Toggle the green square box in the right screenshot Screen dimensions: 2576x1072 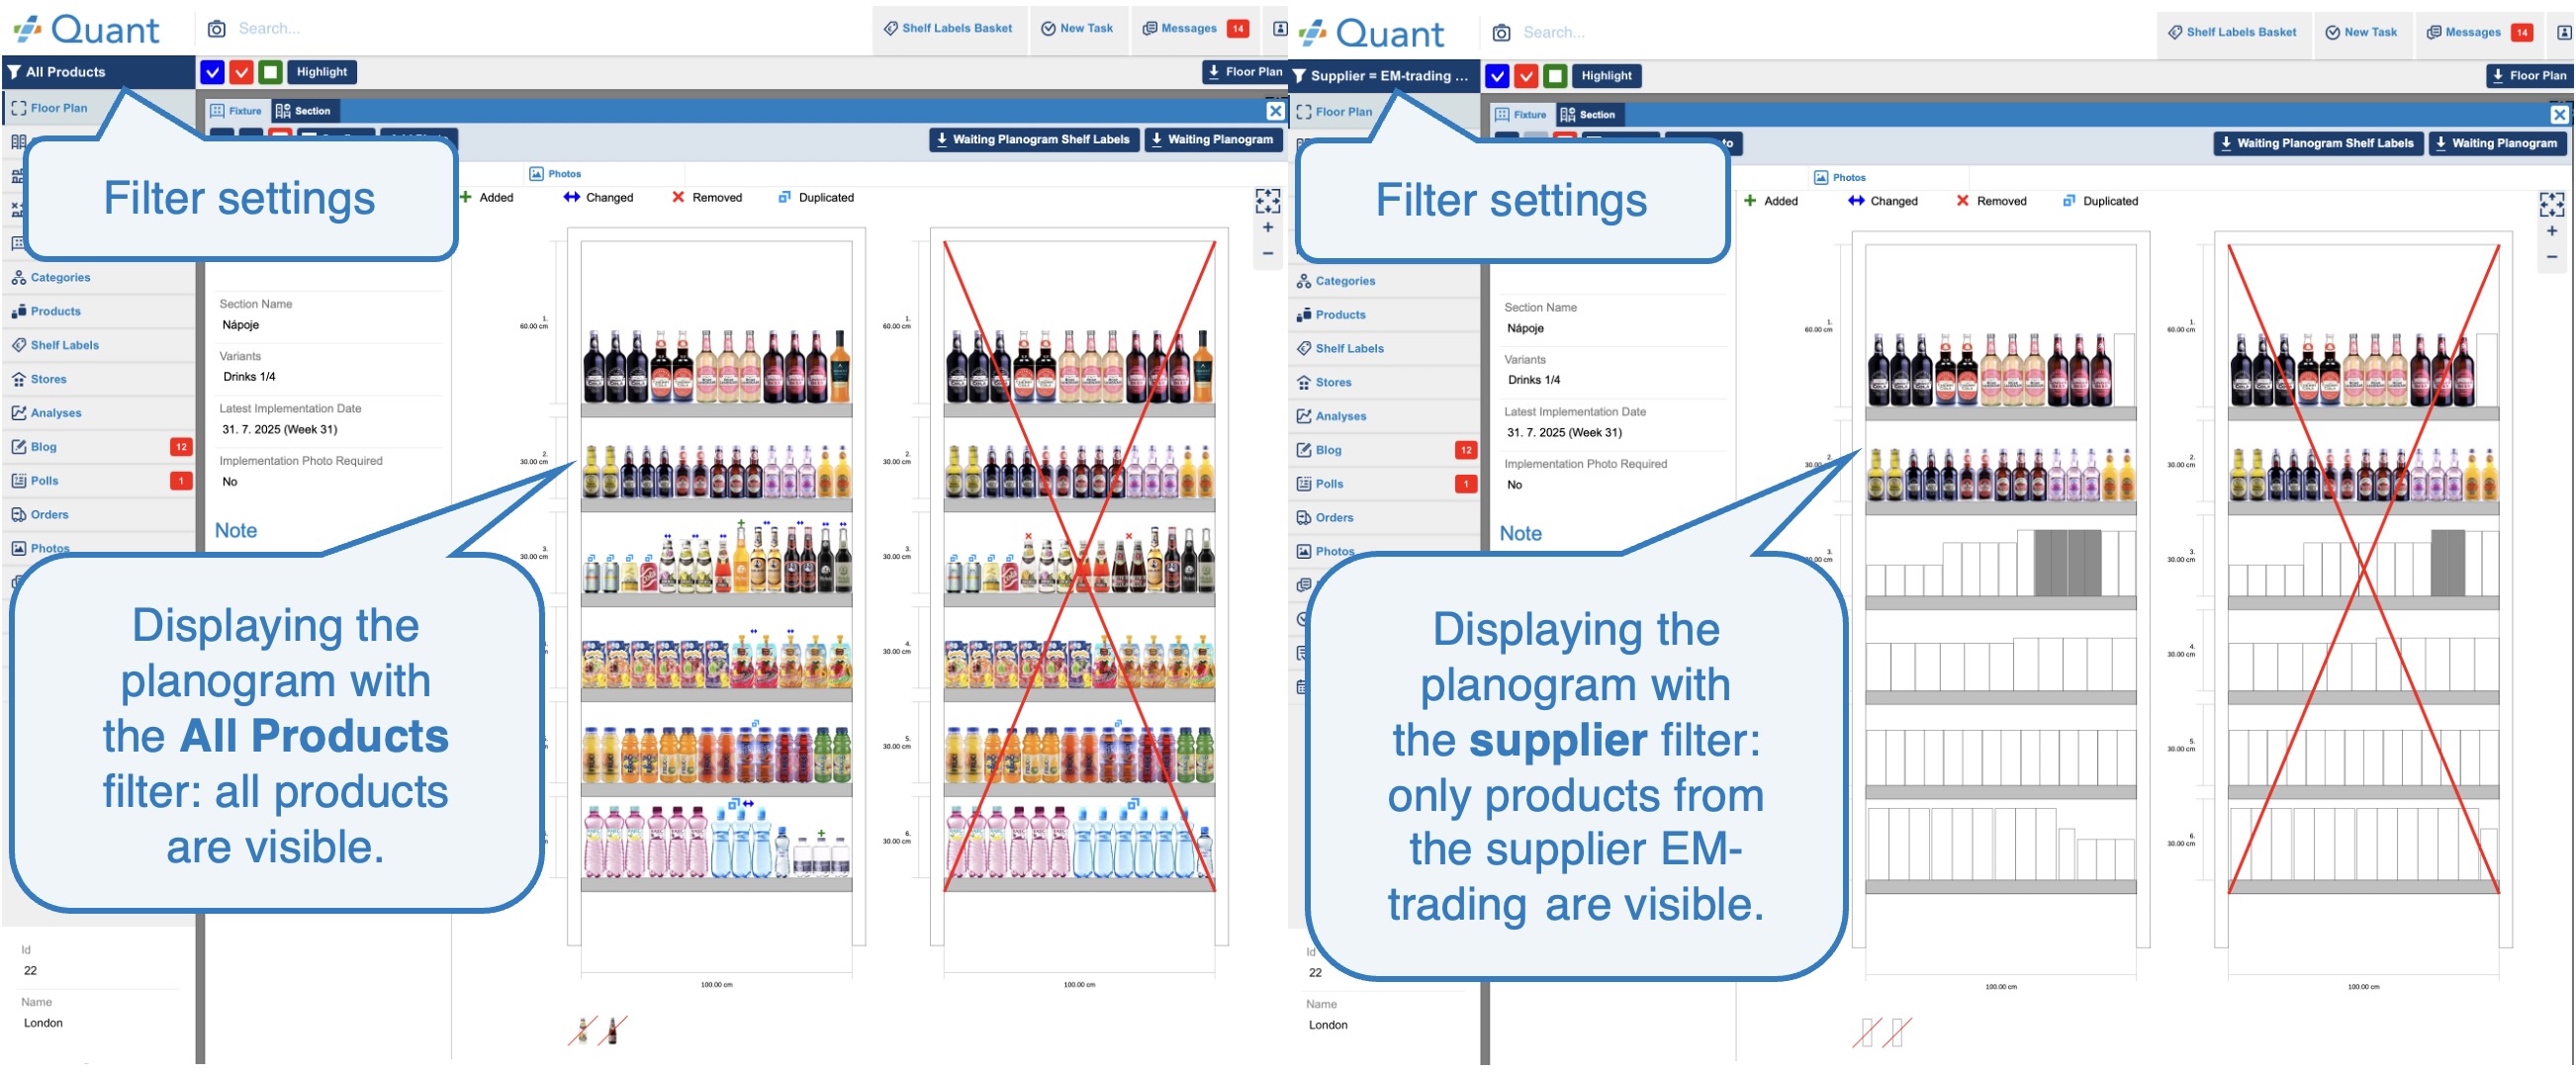tap(1555, 76)
